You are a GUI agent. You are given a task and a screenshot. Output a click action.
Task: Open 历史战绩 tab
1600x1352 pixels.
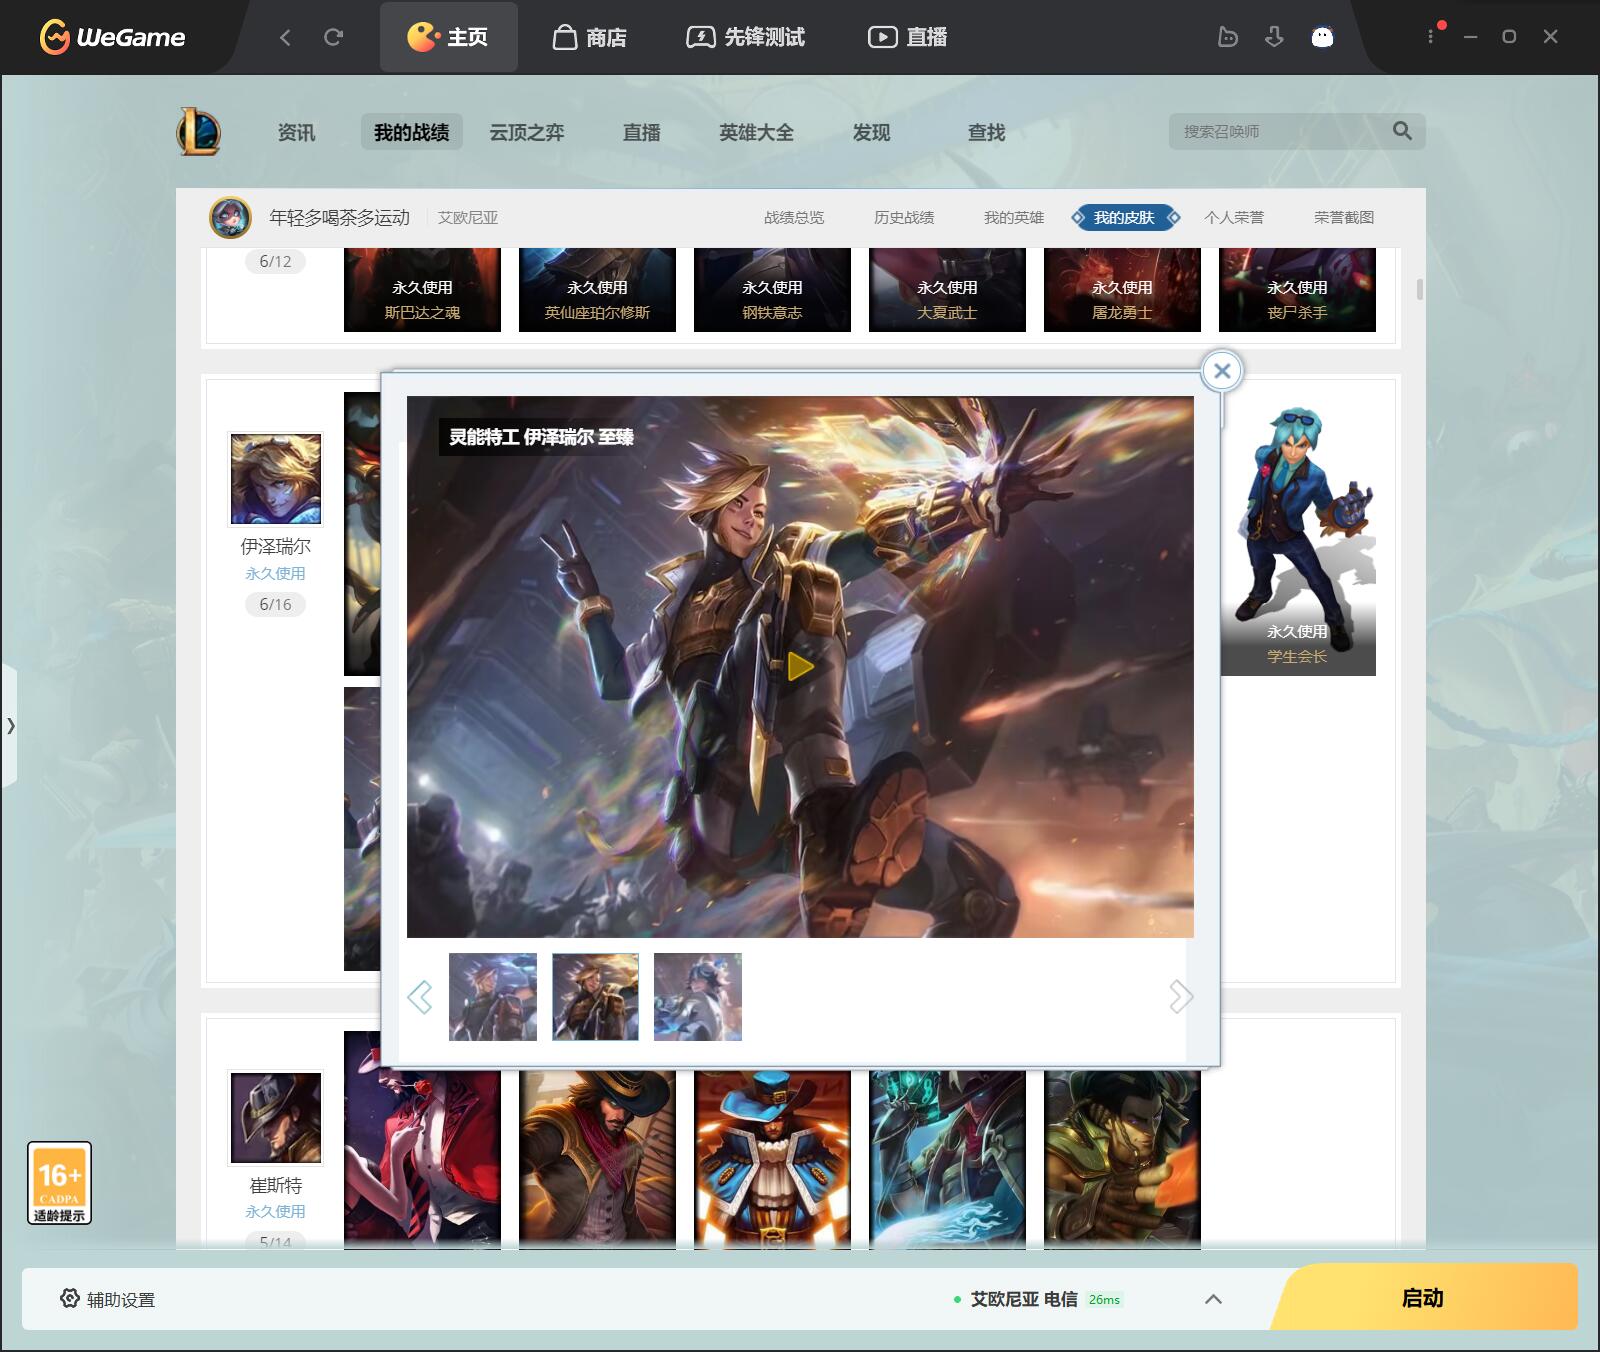click(904, 217)
